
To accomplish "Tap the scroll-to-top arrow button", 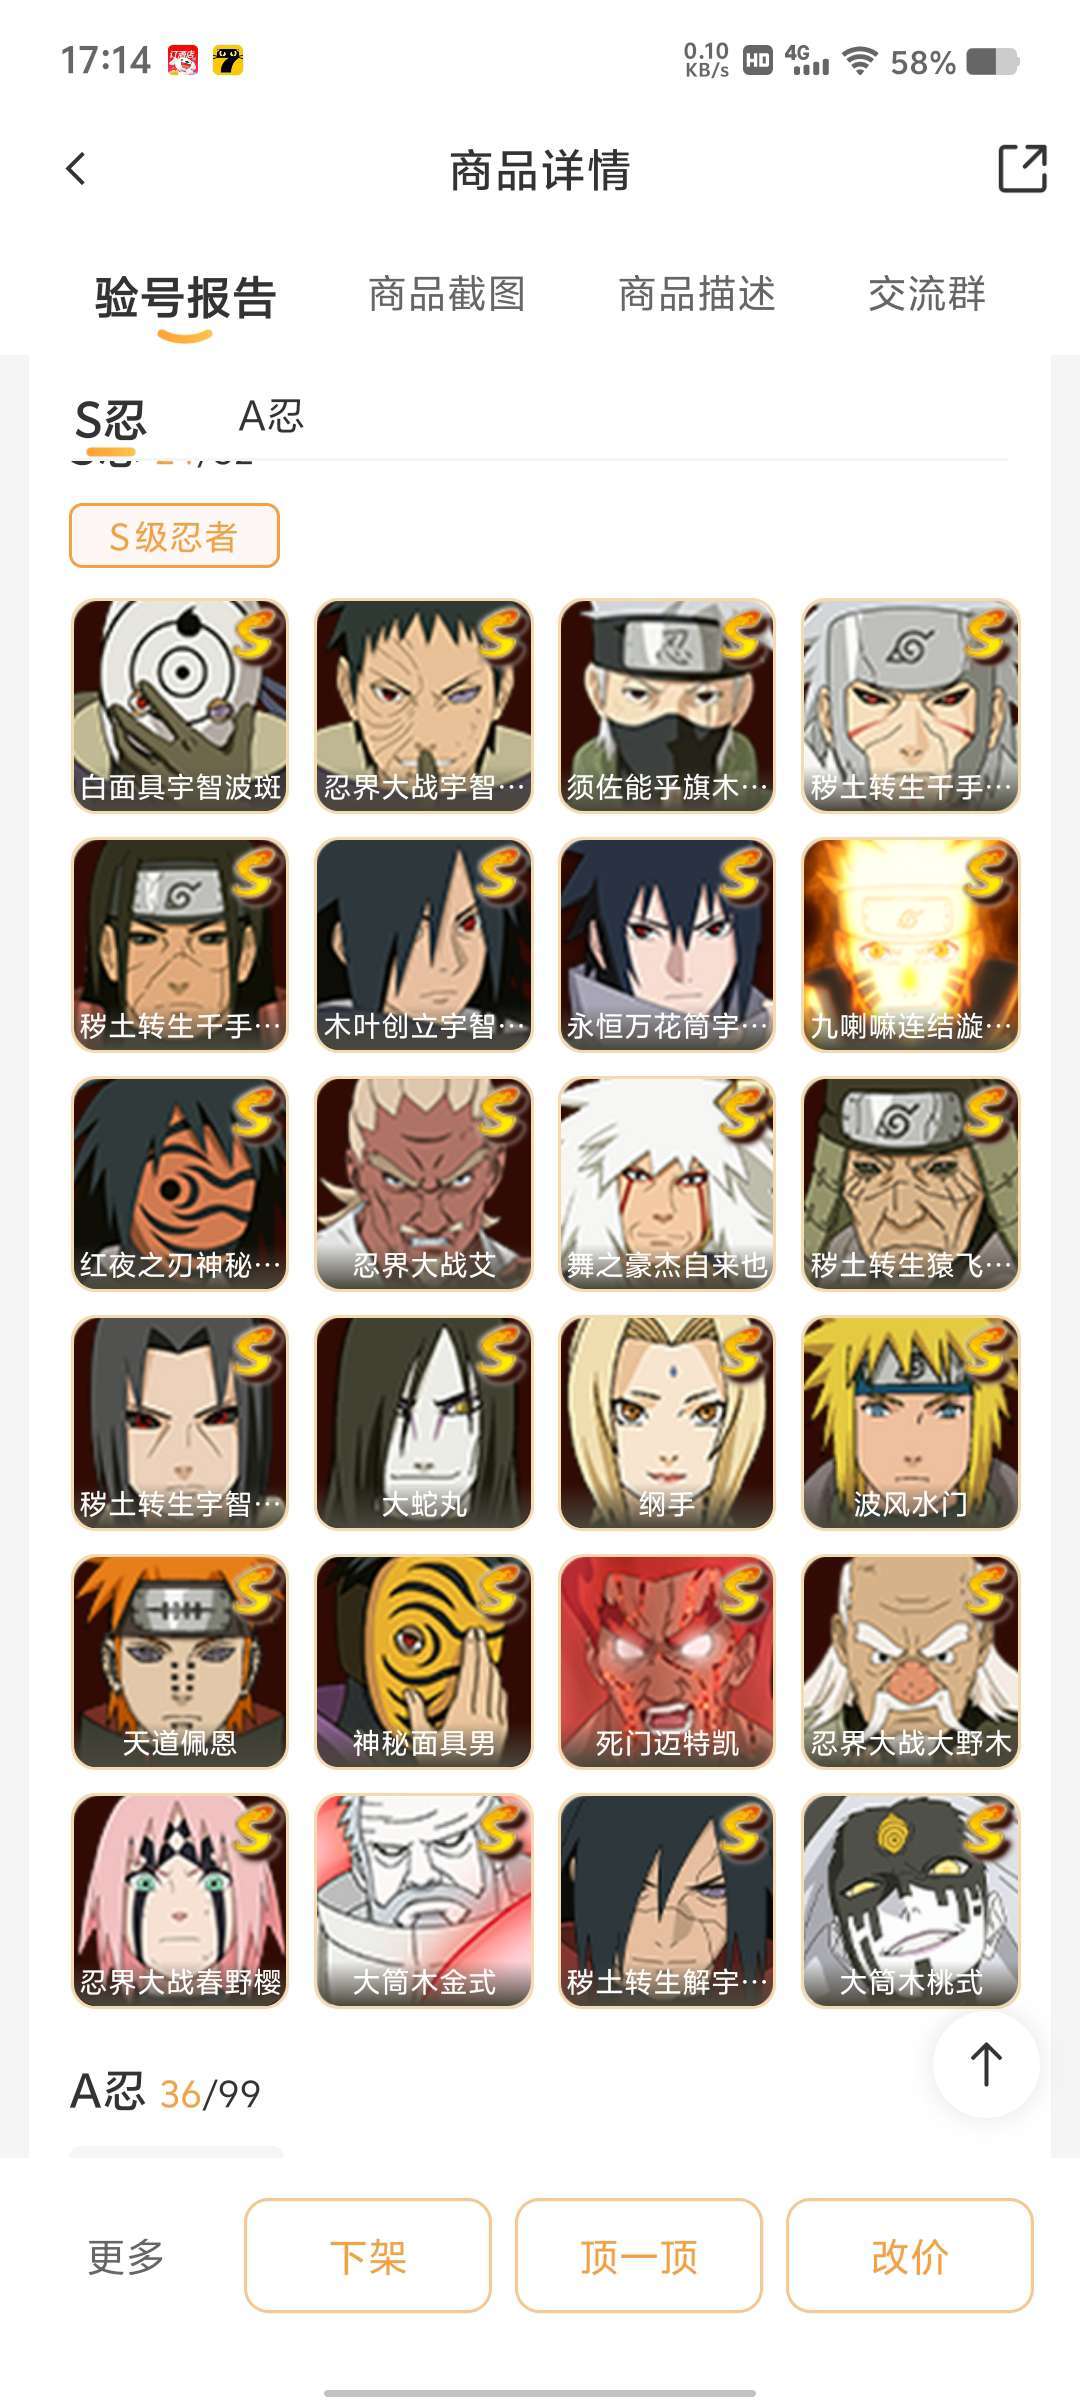I will point(986,2064).
